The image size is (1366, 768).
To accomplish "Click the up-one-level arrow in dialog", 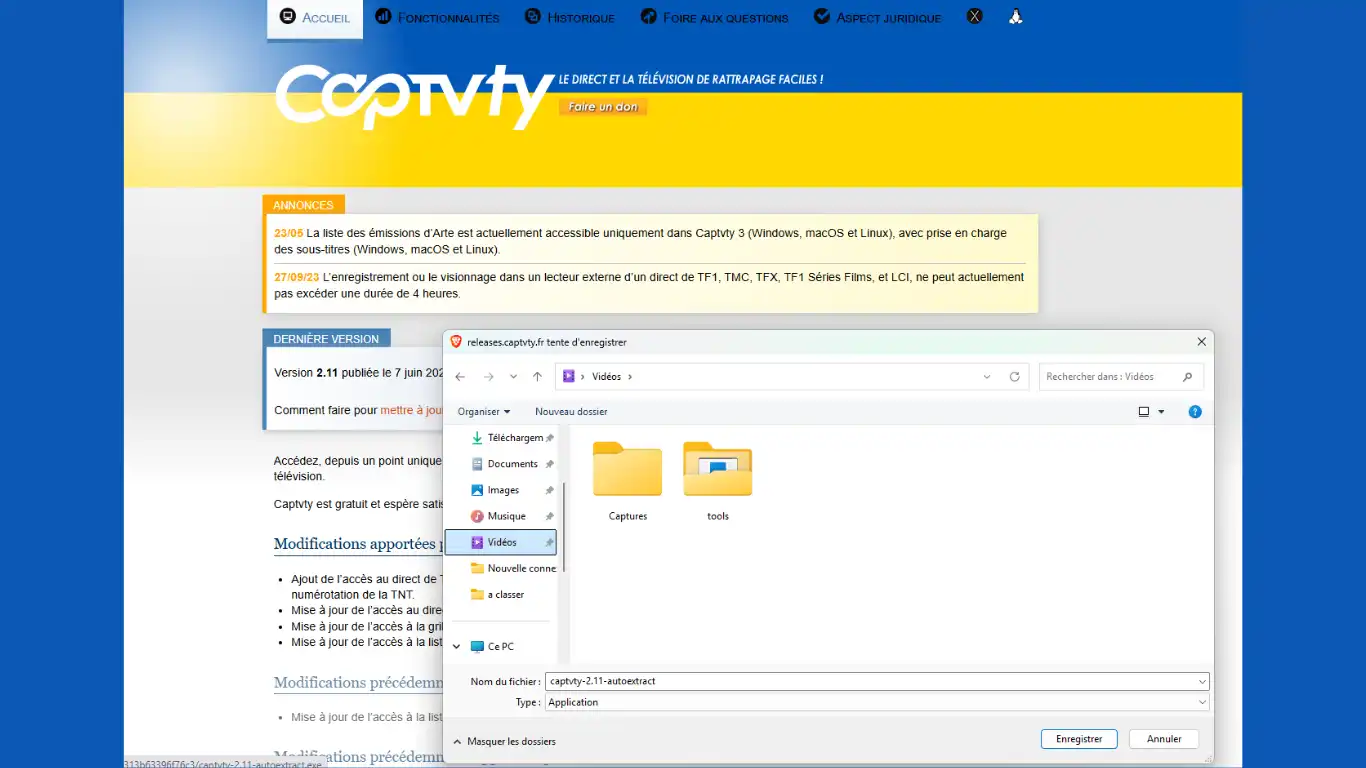I will coord(537,377).
